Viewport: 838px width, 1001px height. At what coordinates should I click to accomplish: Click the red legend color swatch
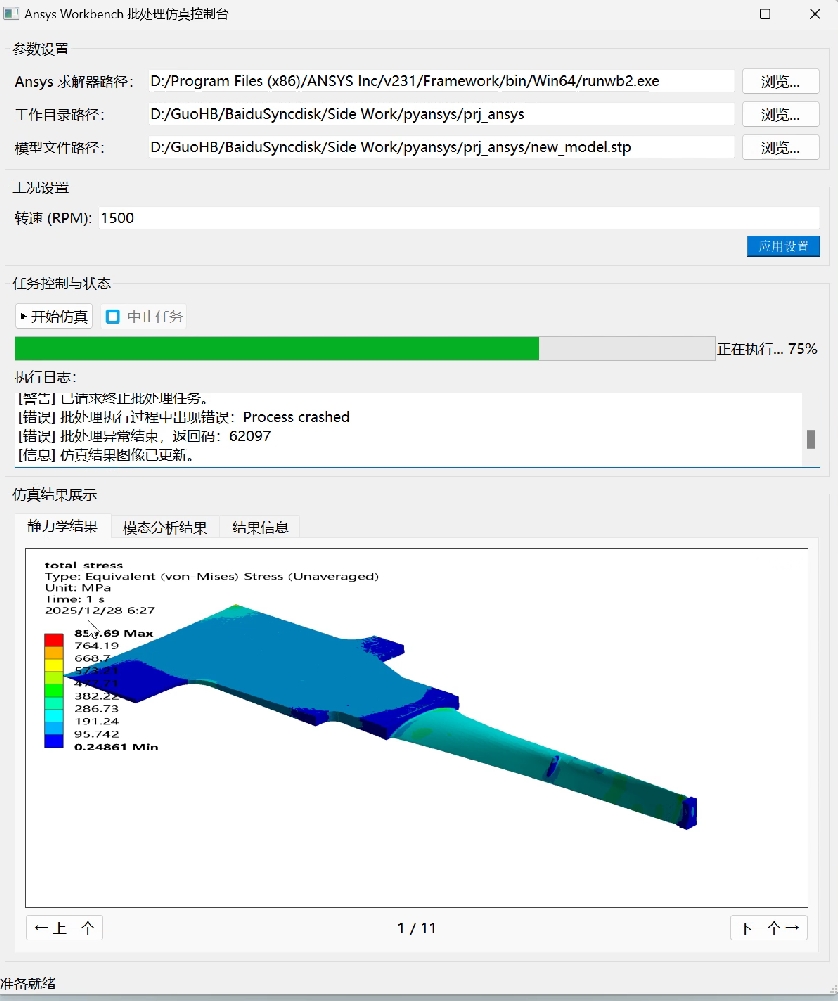(54, 640)
